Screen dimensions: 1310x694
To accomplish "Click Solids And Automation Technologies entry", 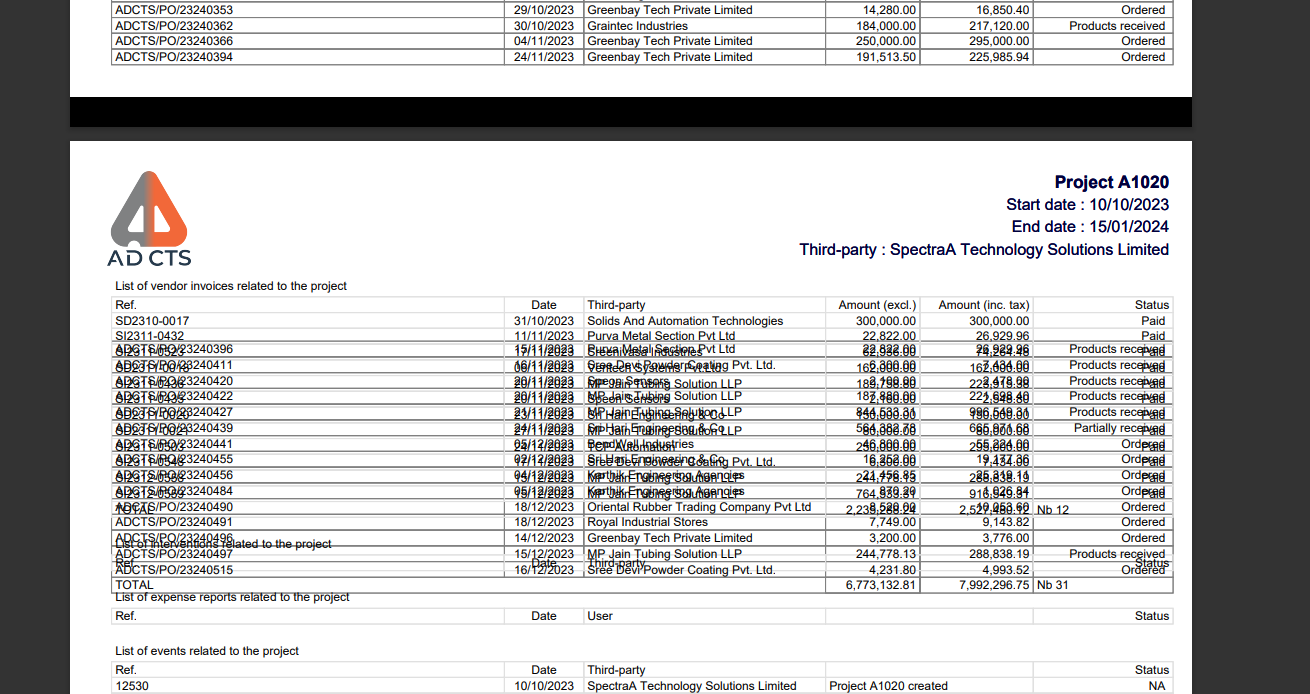I will (685, 321).
